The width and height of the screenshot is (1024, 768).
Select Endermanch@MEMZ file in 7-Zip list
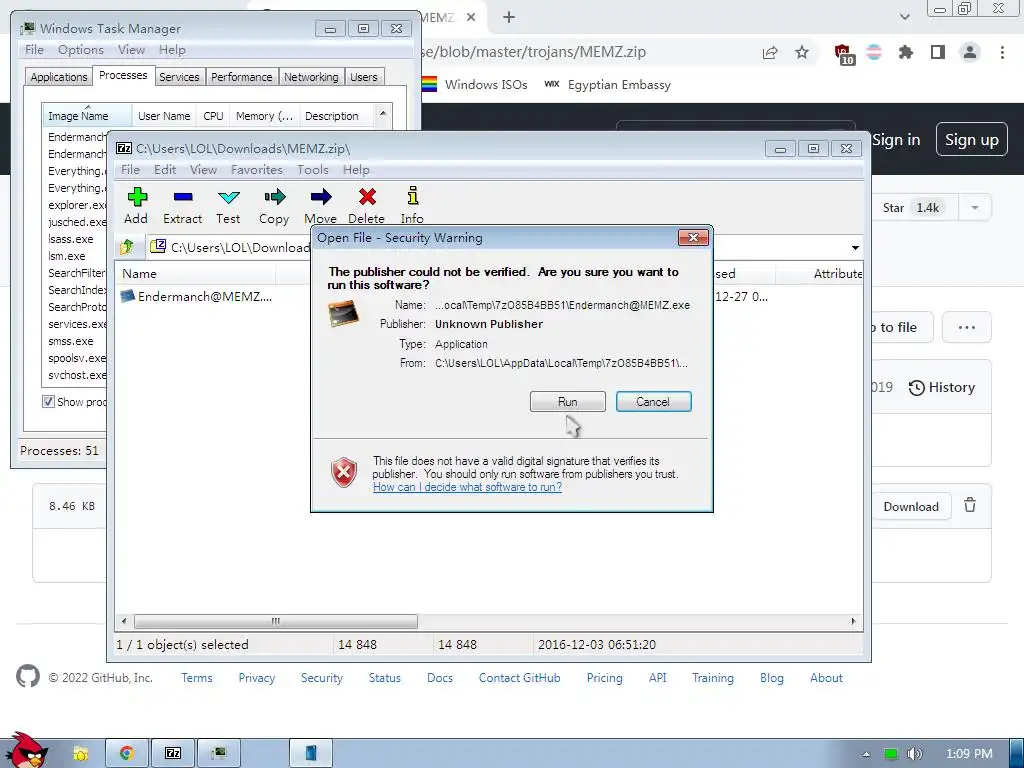pos(196,296)
